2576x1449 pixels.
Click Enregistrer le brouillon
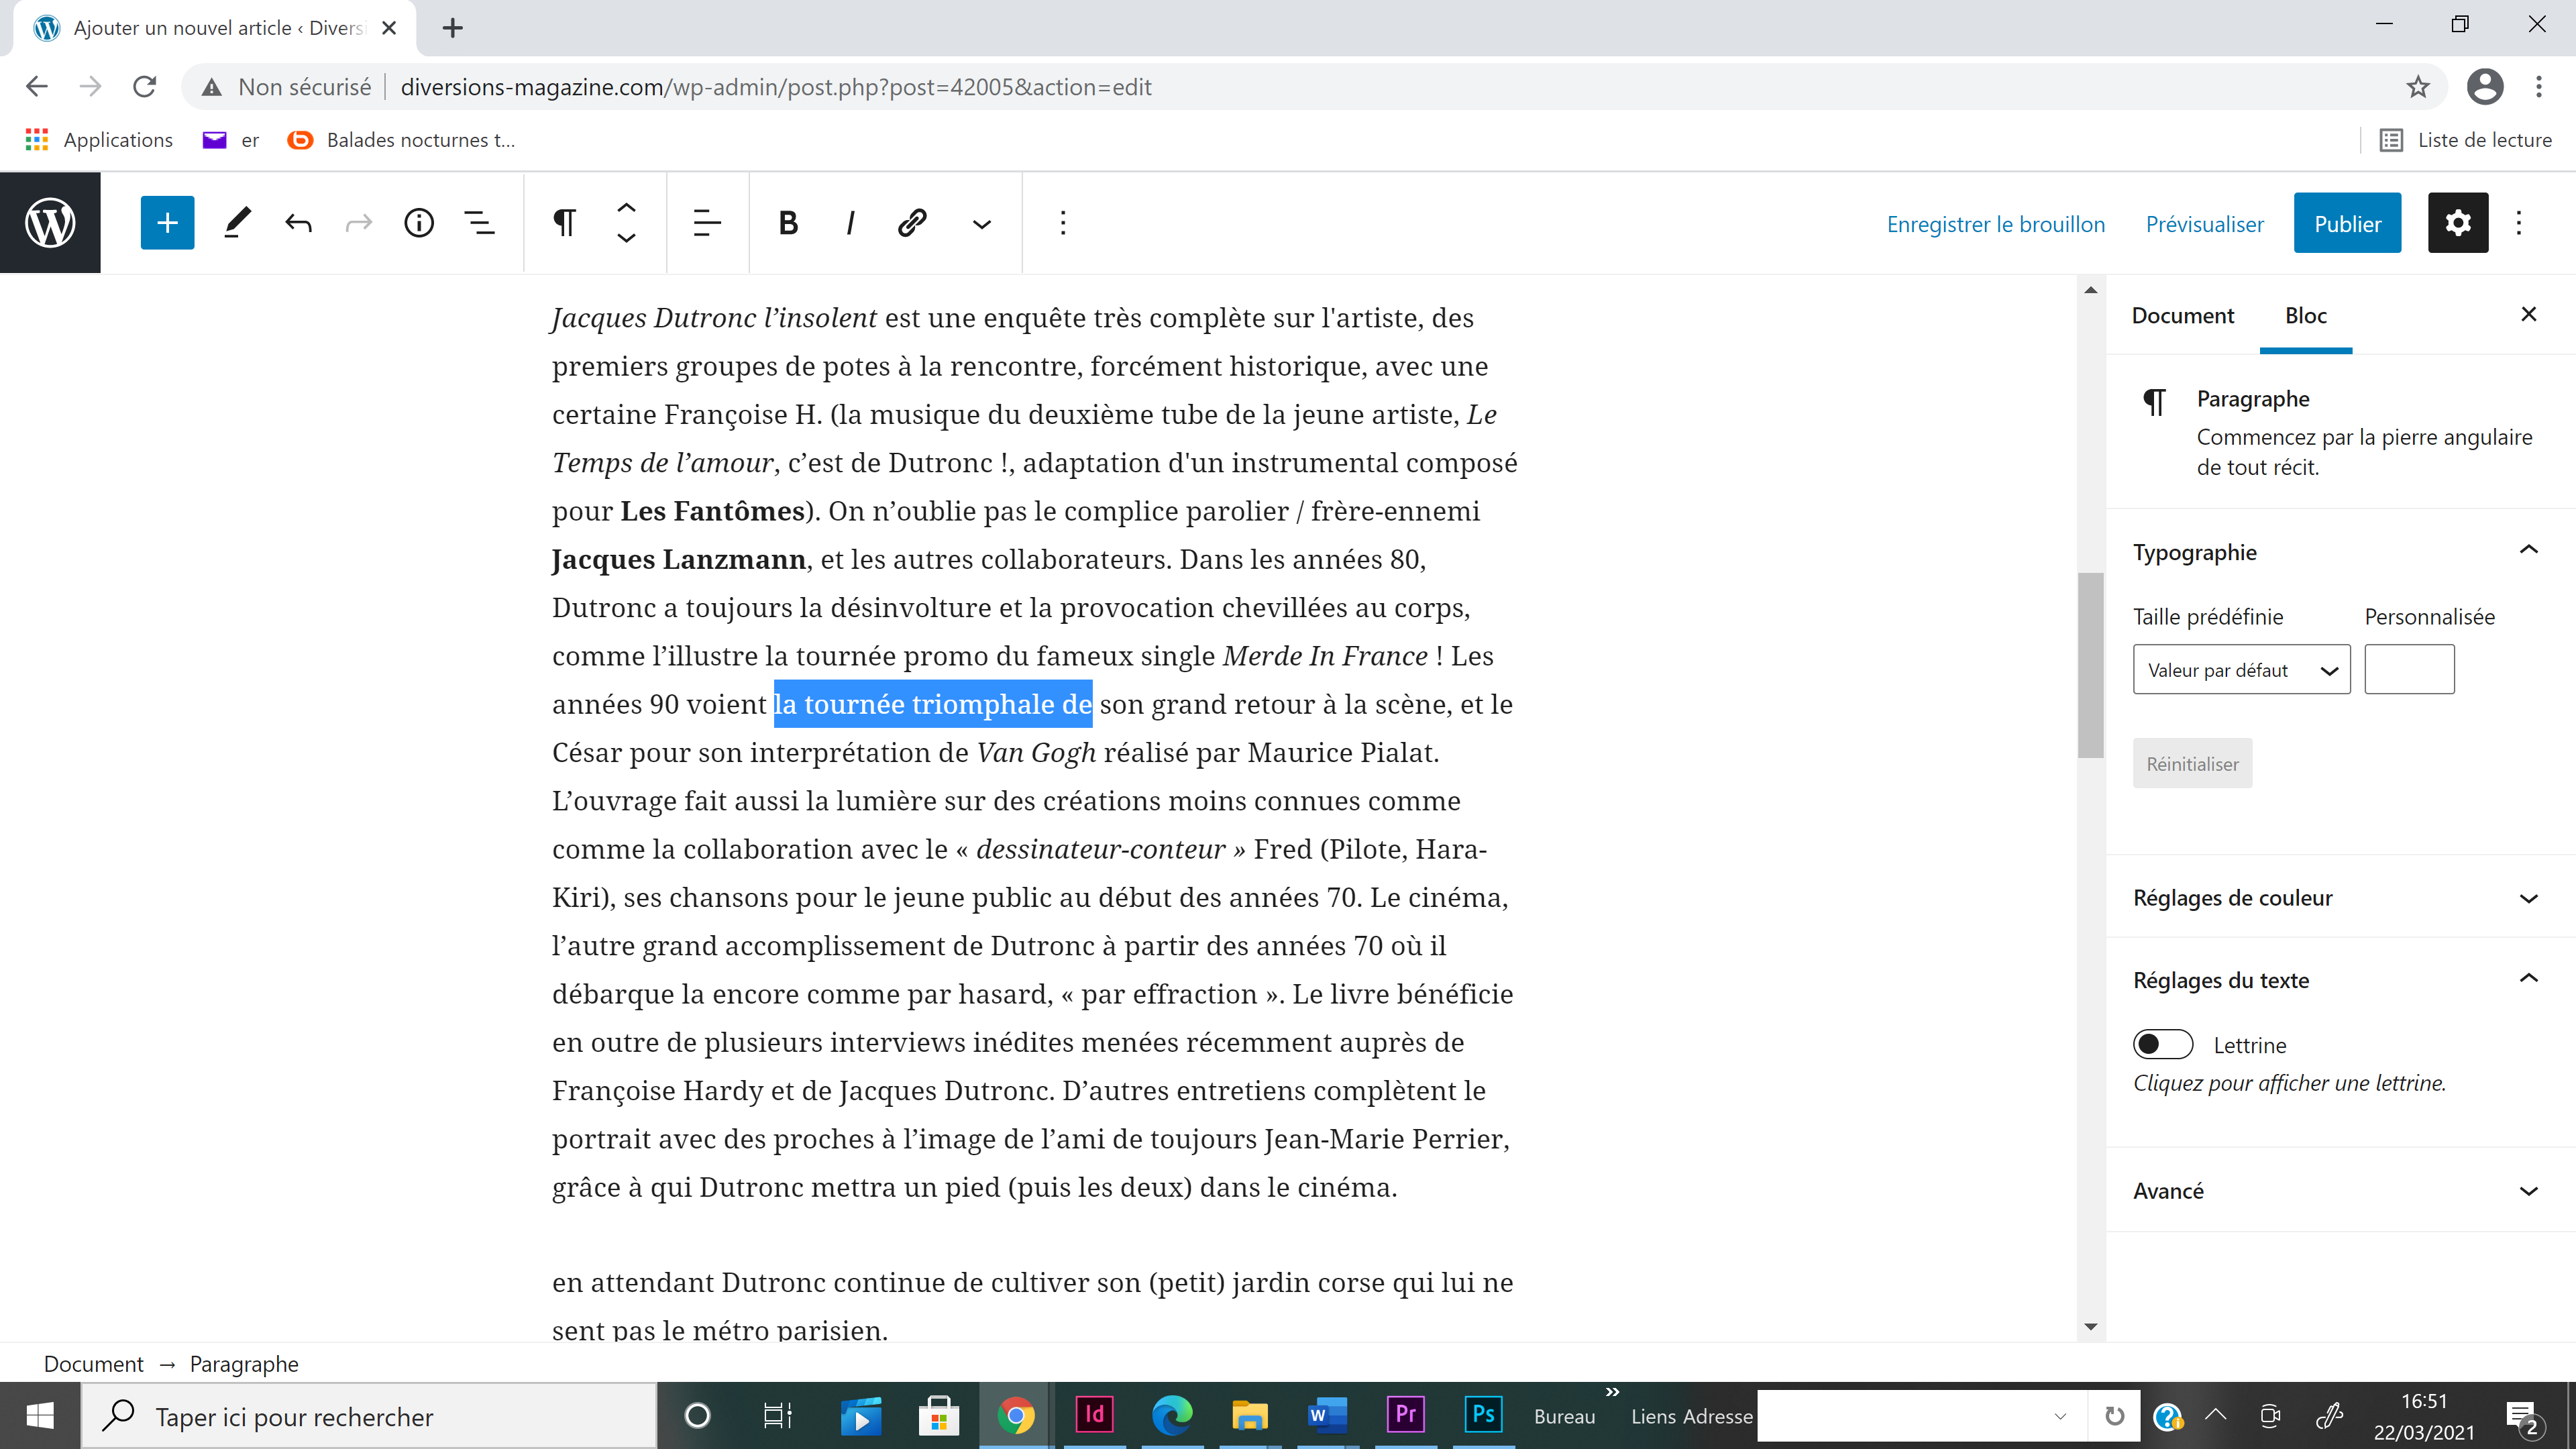[x=1995, y=224]
